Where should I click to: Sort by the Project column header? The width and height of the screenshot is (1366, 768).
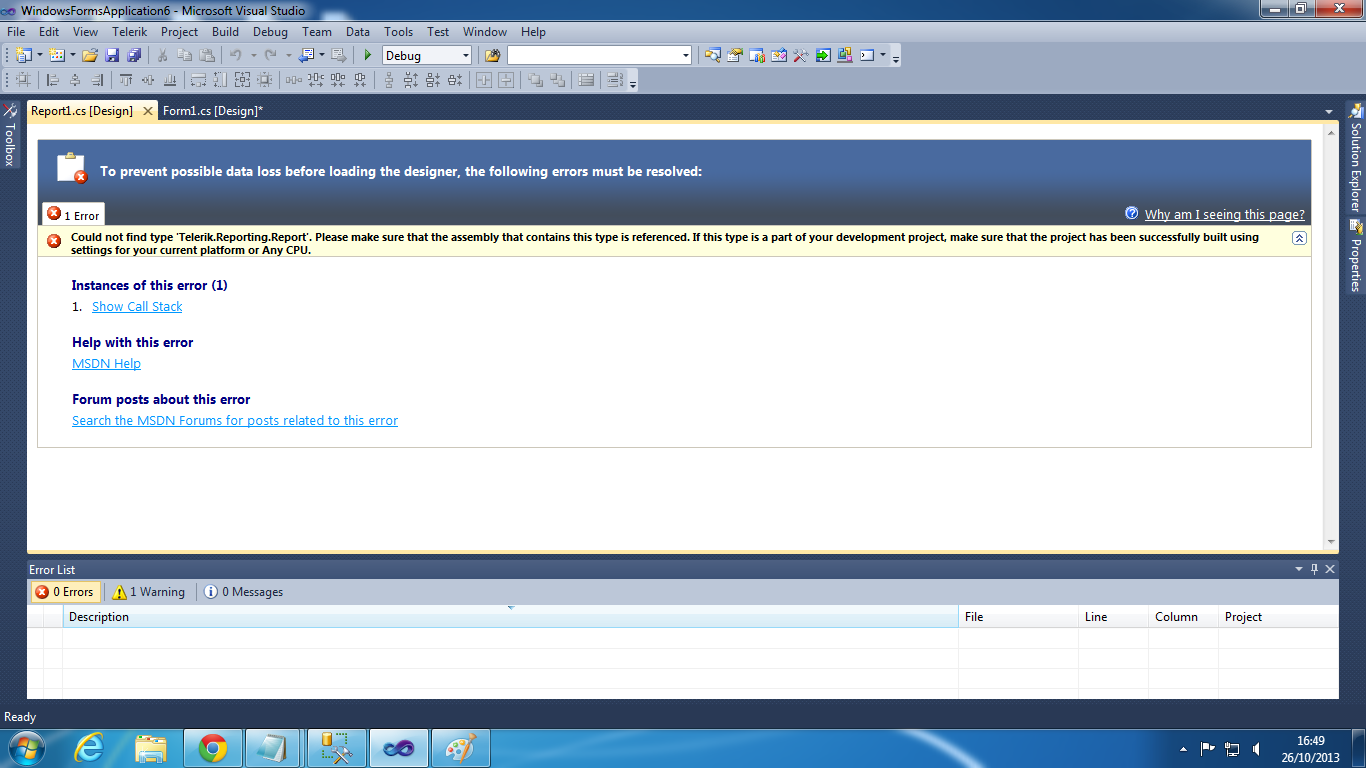pos(1278,617)
